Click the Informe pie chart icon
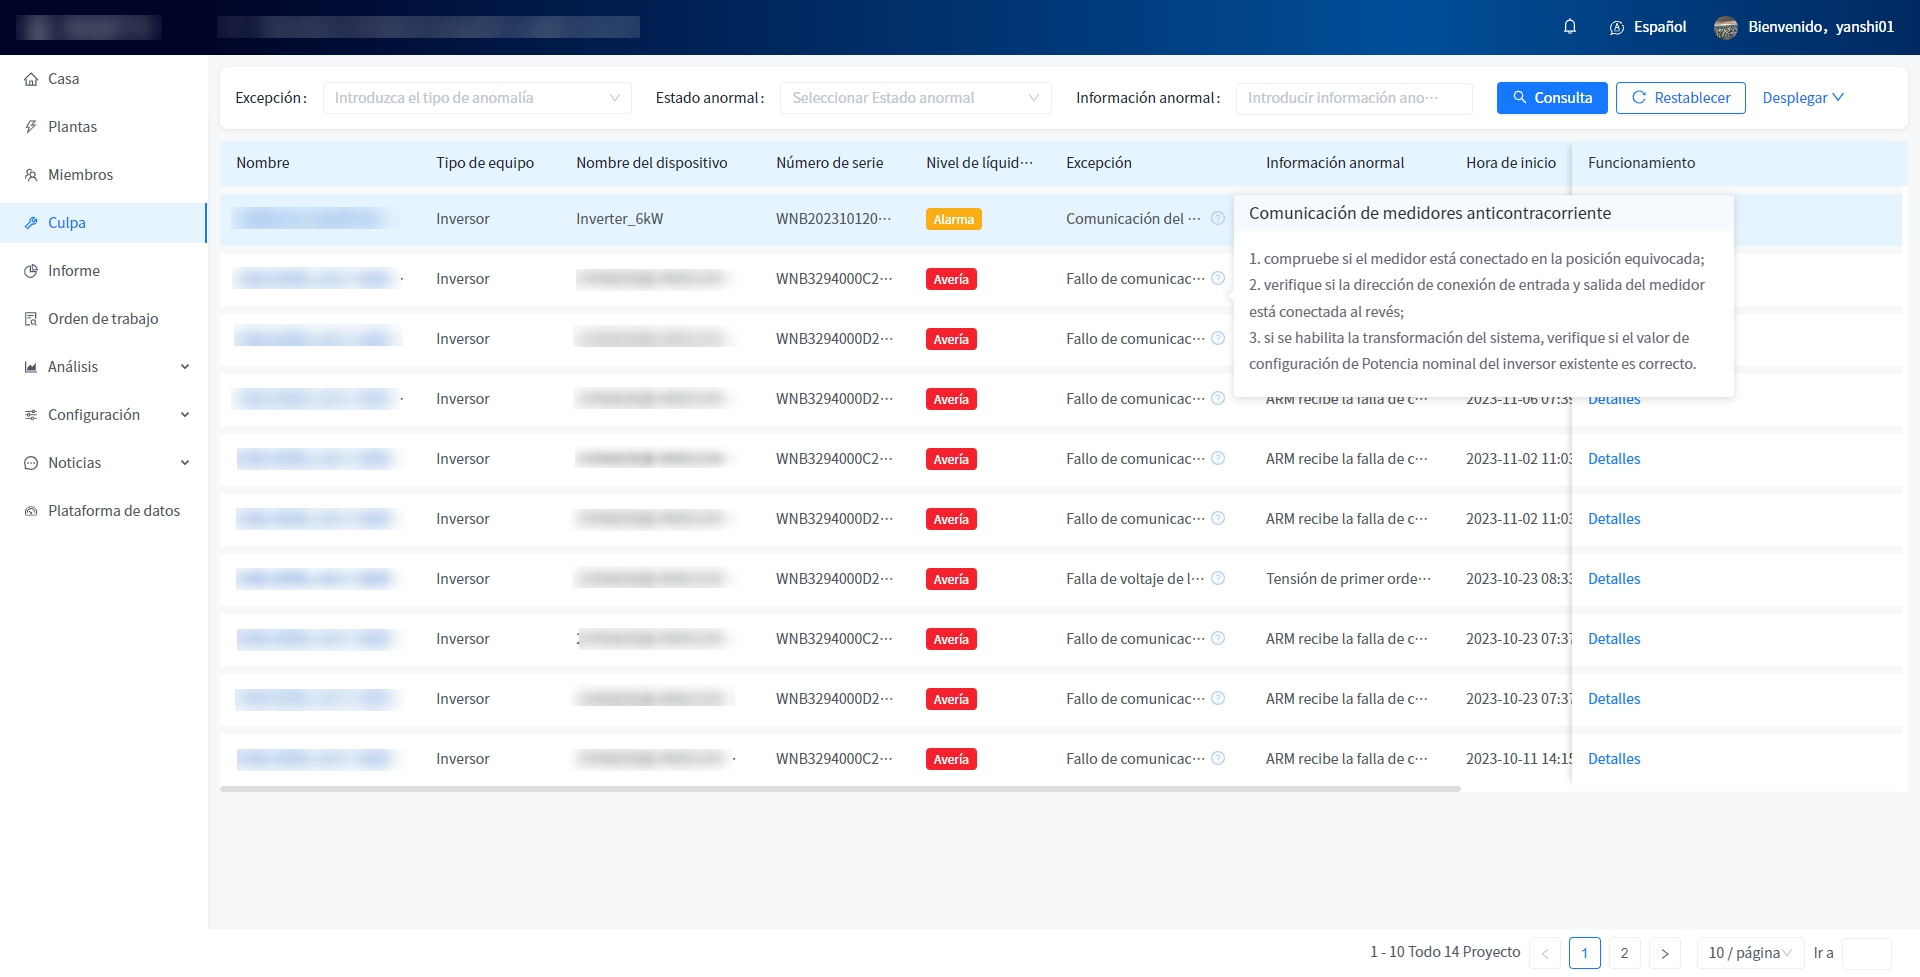The image size is (1920, 977). click(31, 271)
